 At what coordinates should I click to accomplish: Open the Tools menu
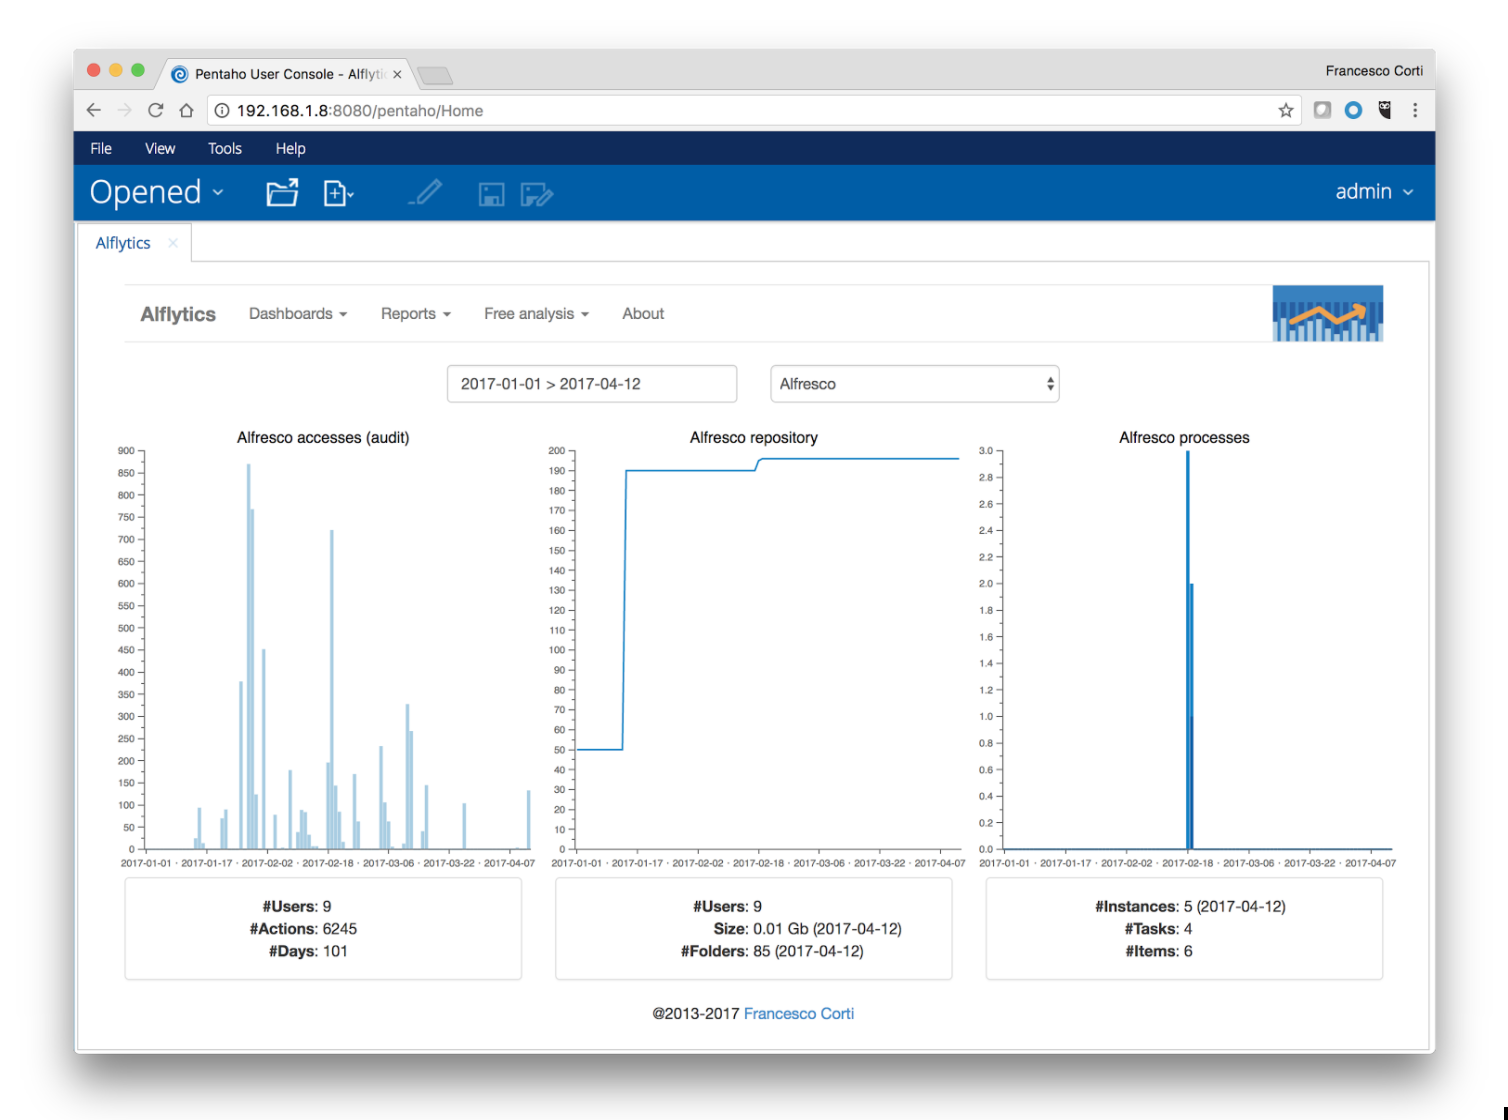[x=225, y=148]
